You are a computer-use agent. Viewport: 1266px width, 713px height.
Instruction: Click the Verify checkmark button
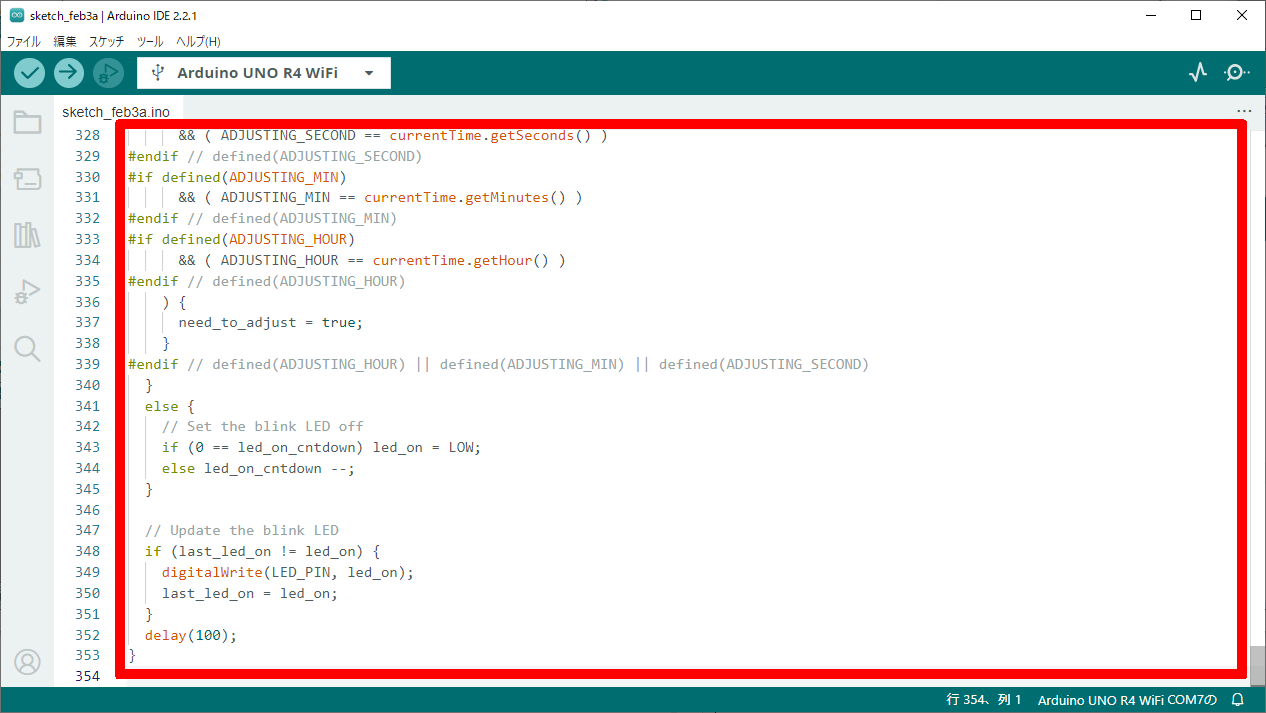[30, 72]
